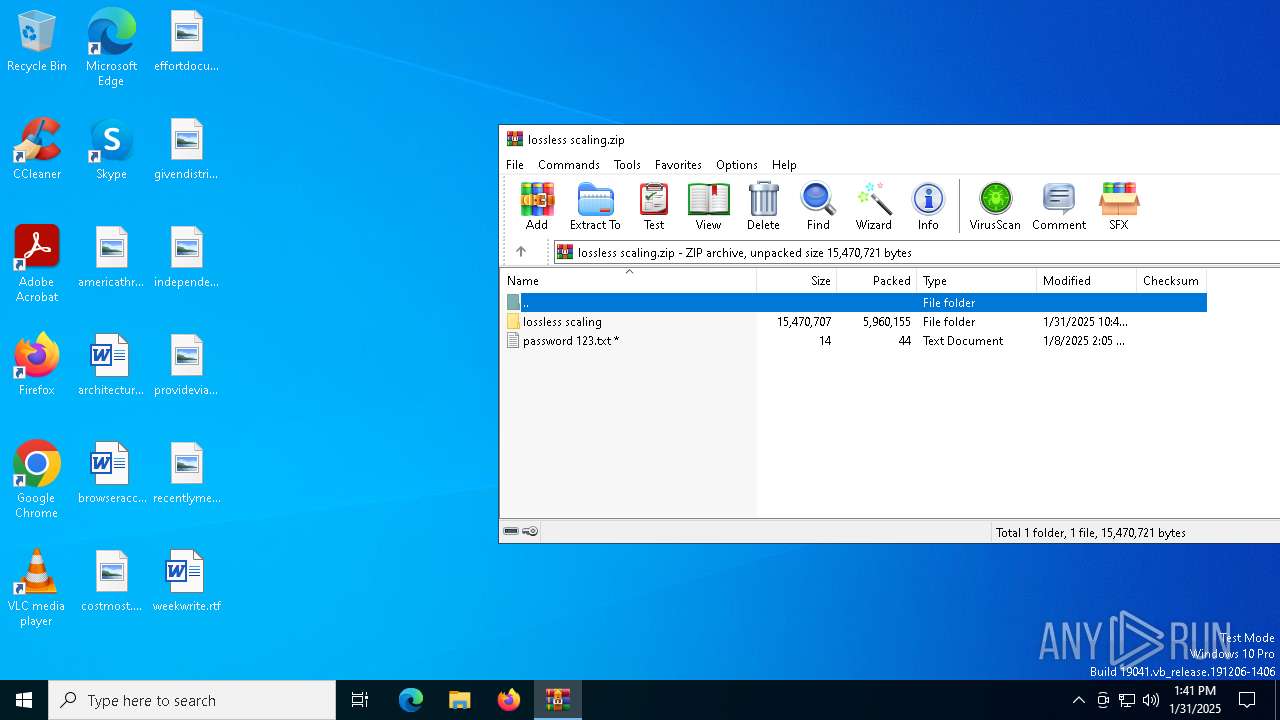Screen dimensions: 1280x720
Task: Open the Help menu
Action: click(784, 165)
